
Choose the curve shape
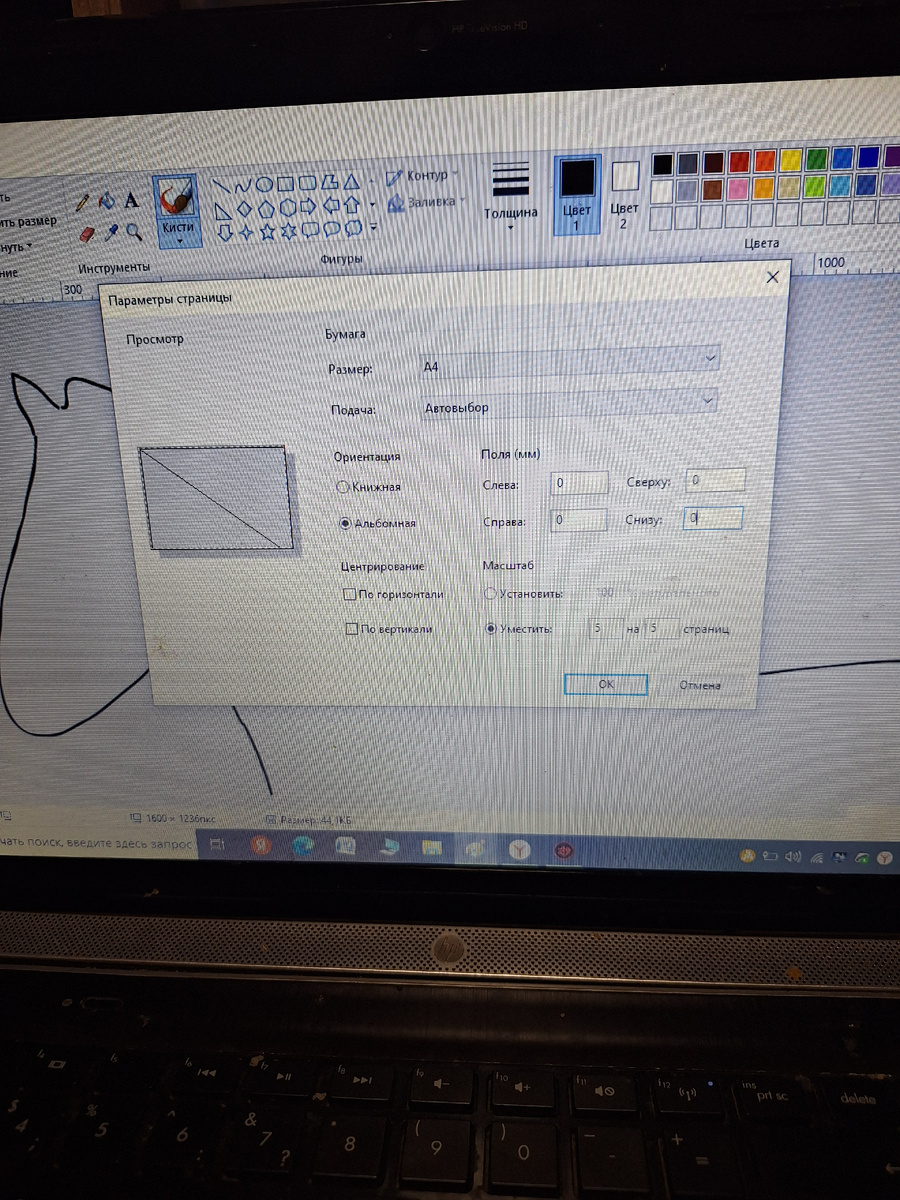243,185
